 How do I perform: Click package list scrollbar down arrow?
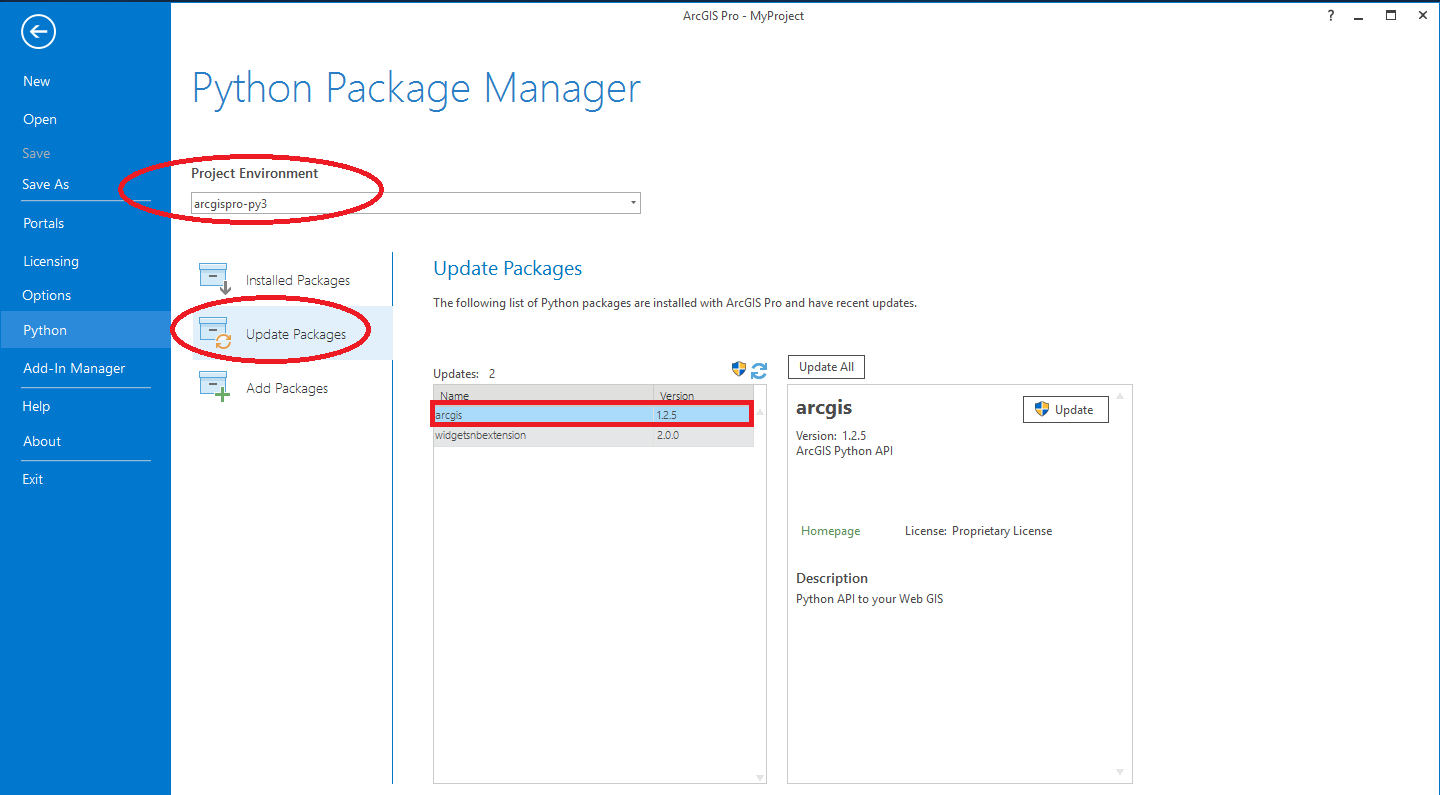point(760,777)
